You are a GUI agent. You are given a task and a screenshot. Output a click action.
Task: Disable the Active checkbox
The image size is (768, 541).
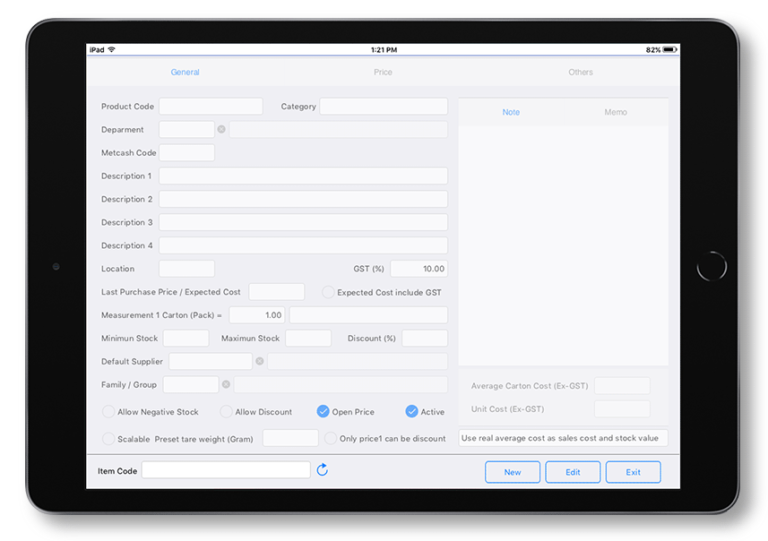tap(411, 411)
